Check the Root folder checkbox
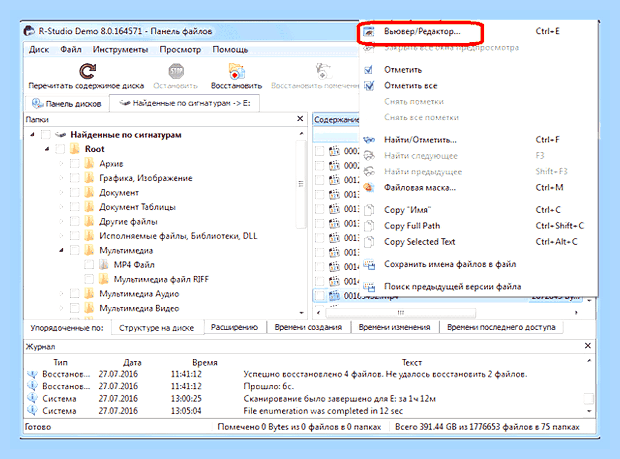 [60, 149]
